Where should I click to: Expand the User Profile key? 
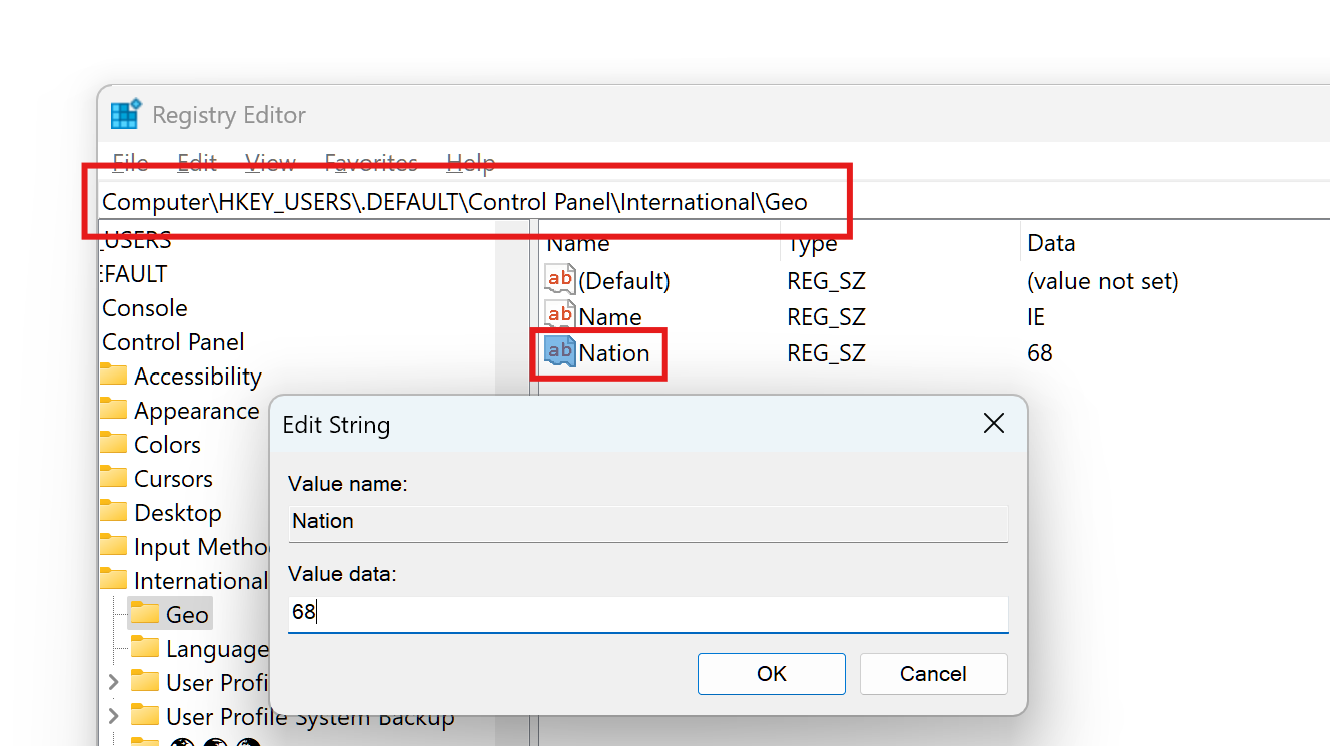point(113,683)
